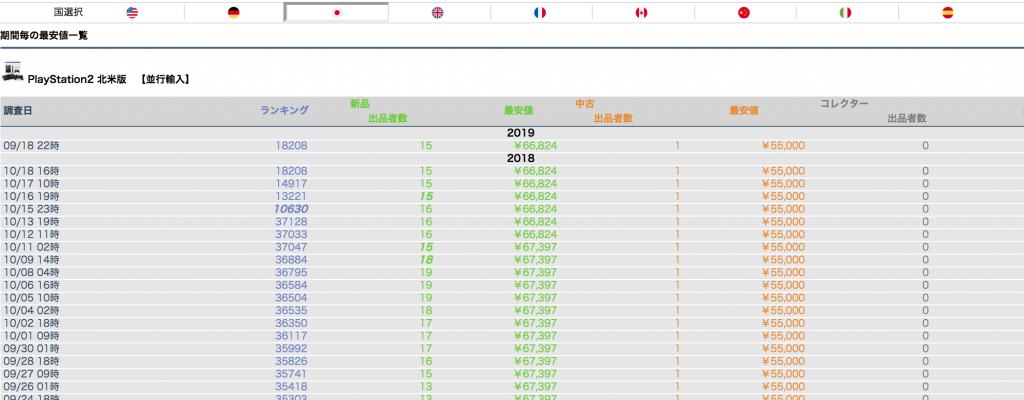This screenshot has width=1024, height=400.
Task: Click the ランキング column header
Action: [x=284, y=111]
